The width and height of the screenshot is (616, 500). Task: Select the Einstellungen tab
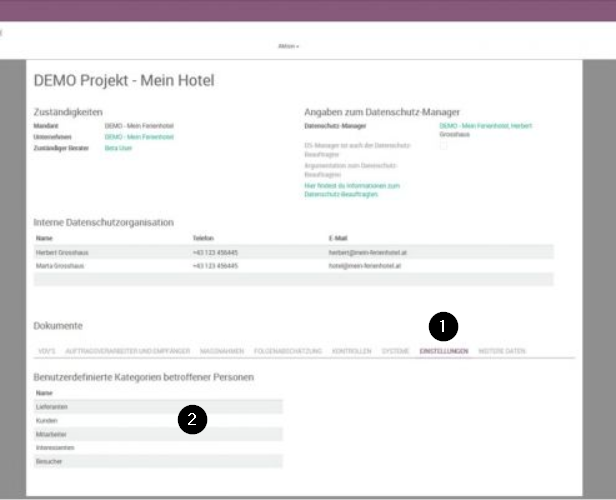(444, 351)
